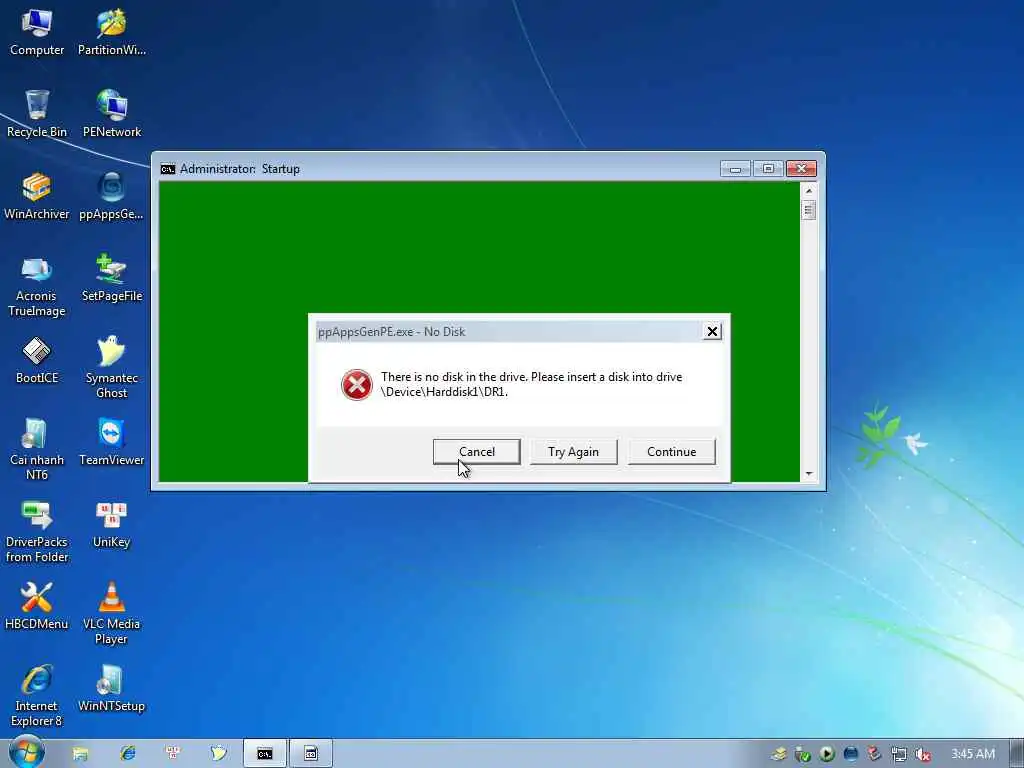Select DriverPacks from Folder icon

click(x=37, y=532)
